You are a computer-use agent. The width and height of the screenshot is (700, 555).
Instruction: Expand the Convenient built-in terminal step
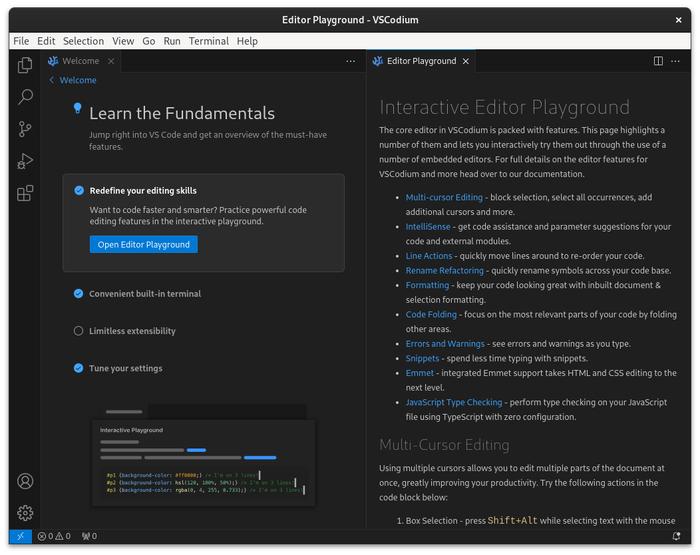click(145, 294)
